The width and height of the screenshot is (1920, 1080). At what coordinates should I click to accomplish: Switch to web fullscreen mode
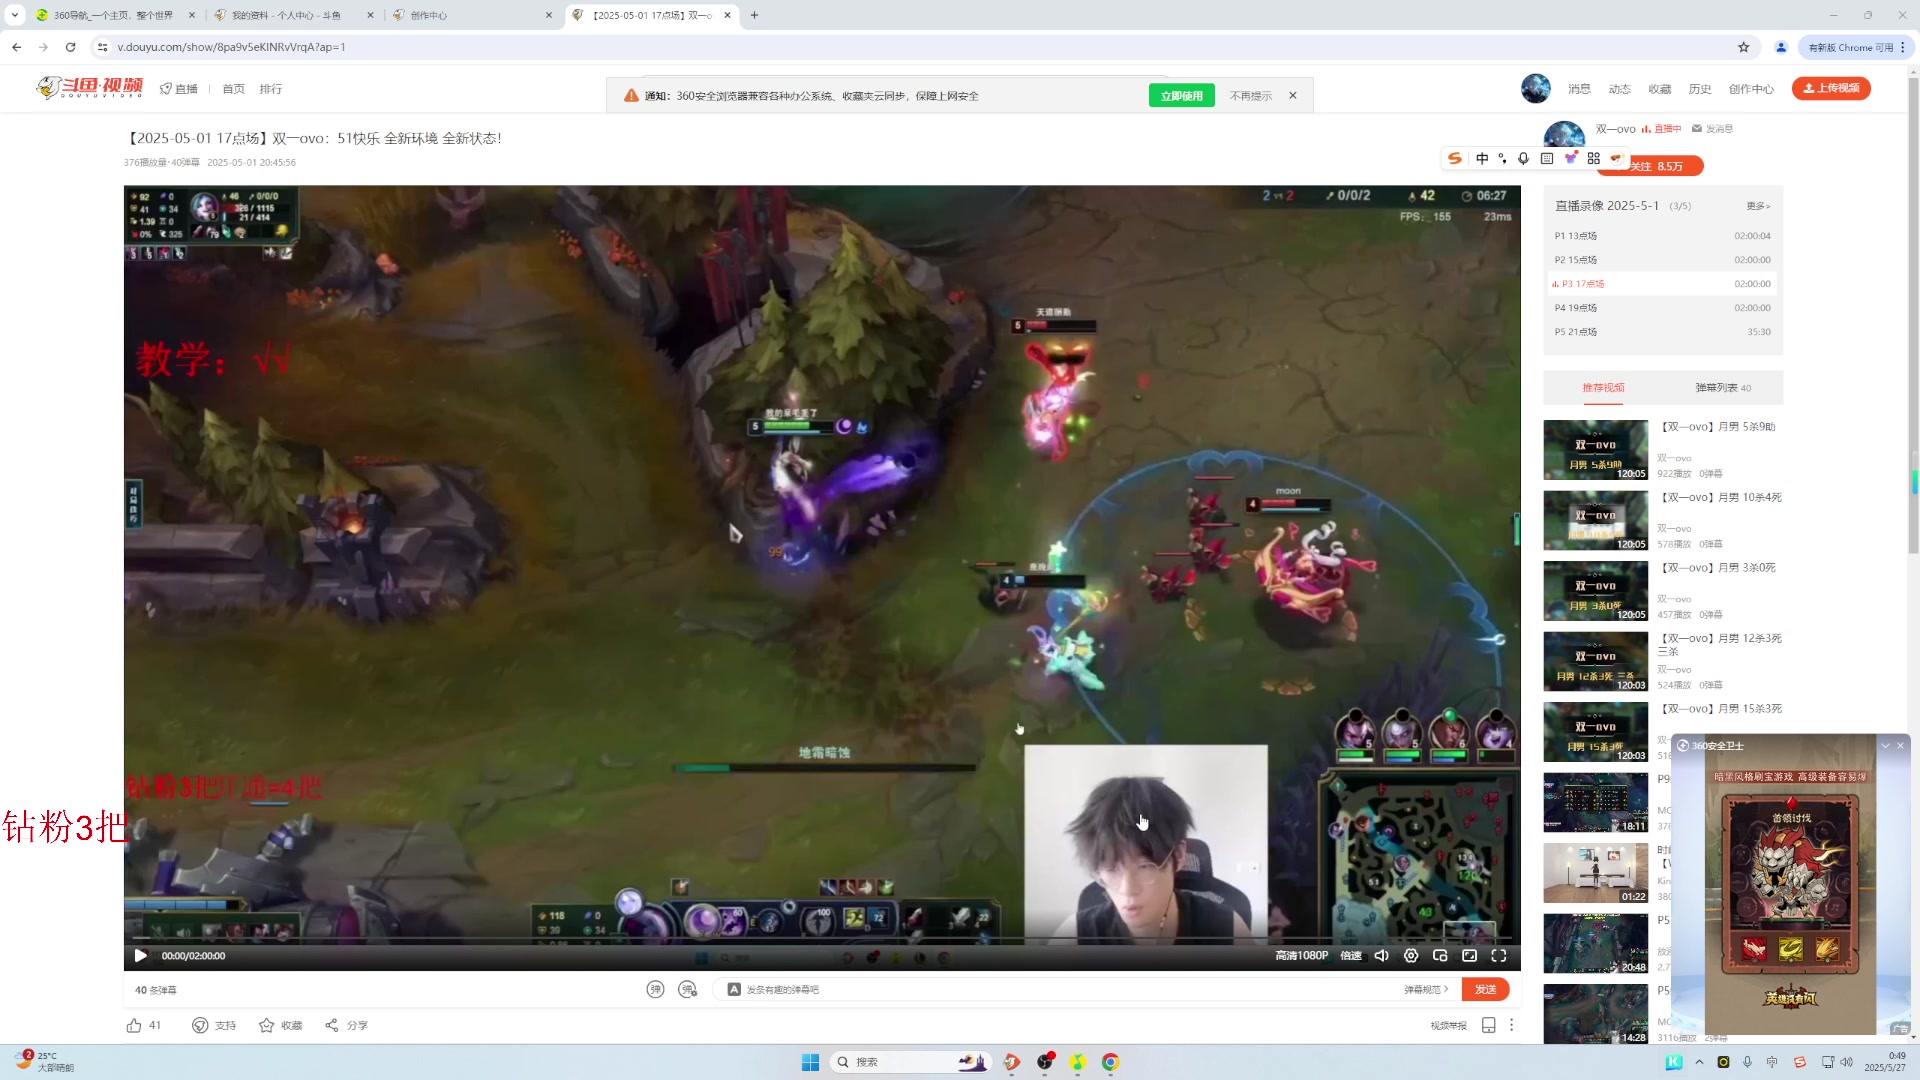pos(1470,956)
